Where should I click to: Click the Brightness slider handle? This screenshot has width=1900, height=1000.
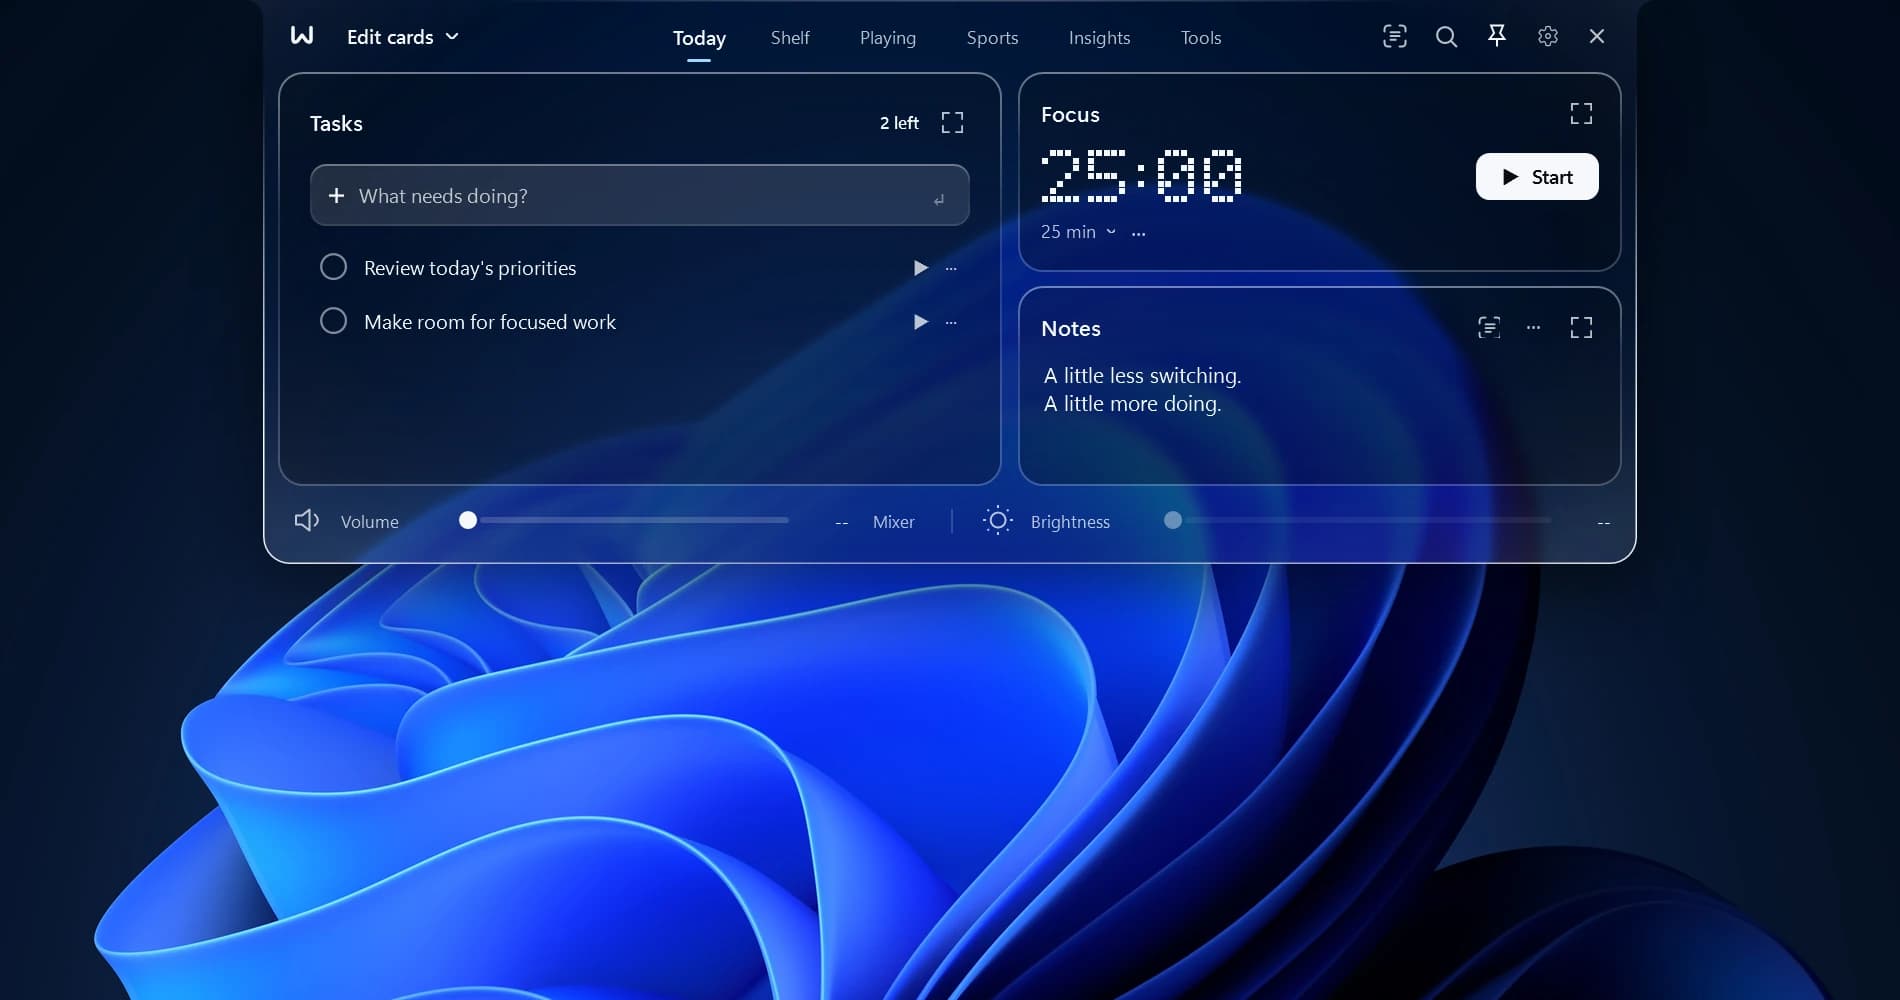click(1173, 520)
